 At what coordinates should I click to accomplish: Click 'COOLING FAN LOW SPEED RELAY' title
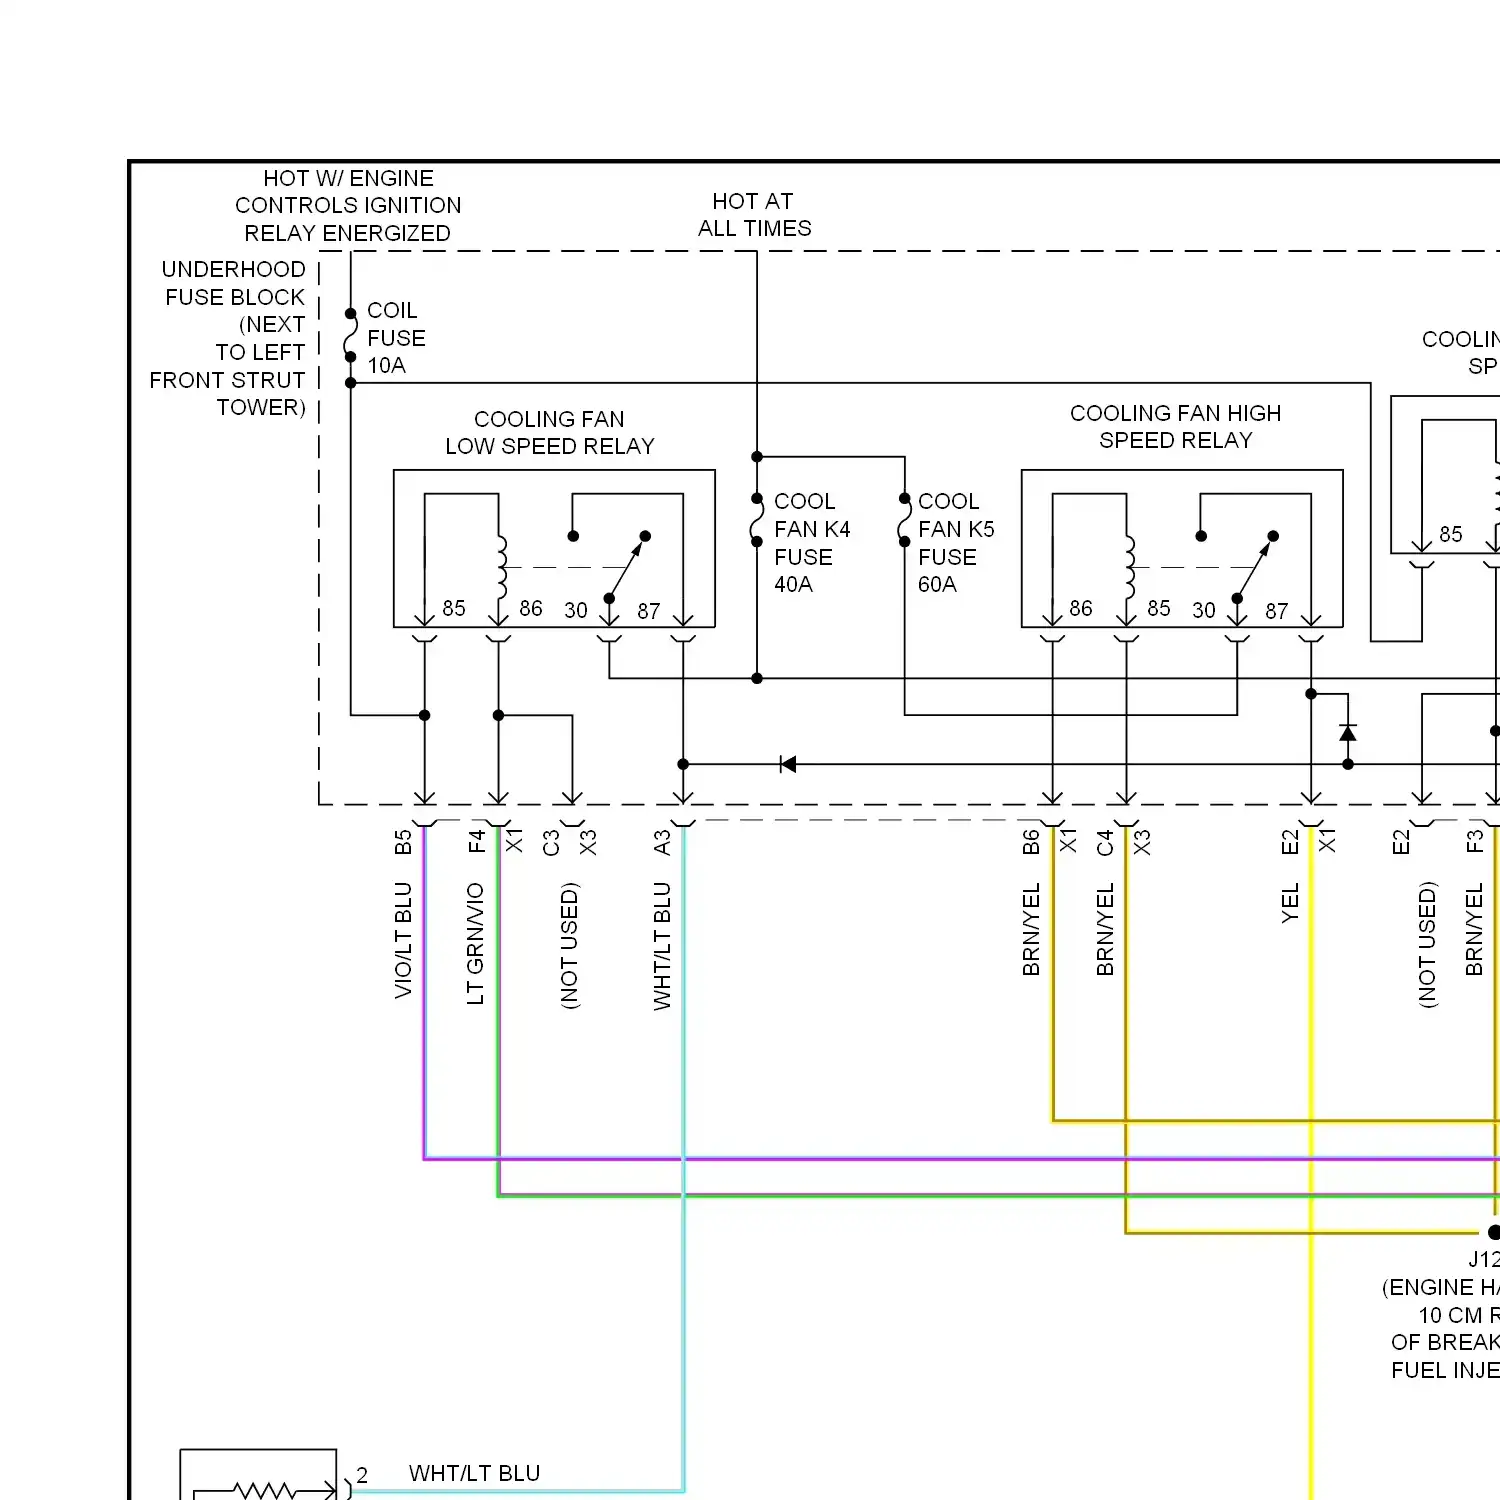pos(549,433)
